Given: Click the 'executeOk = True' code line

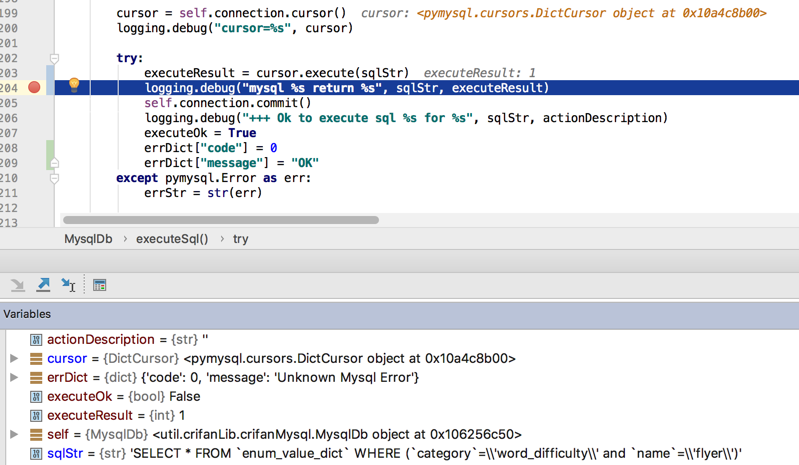Looking at the screenshot, I should click(200, 133).
